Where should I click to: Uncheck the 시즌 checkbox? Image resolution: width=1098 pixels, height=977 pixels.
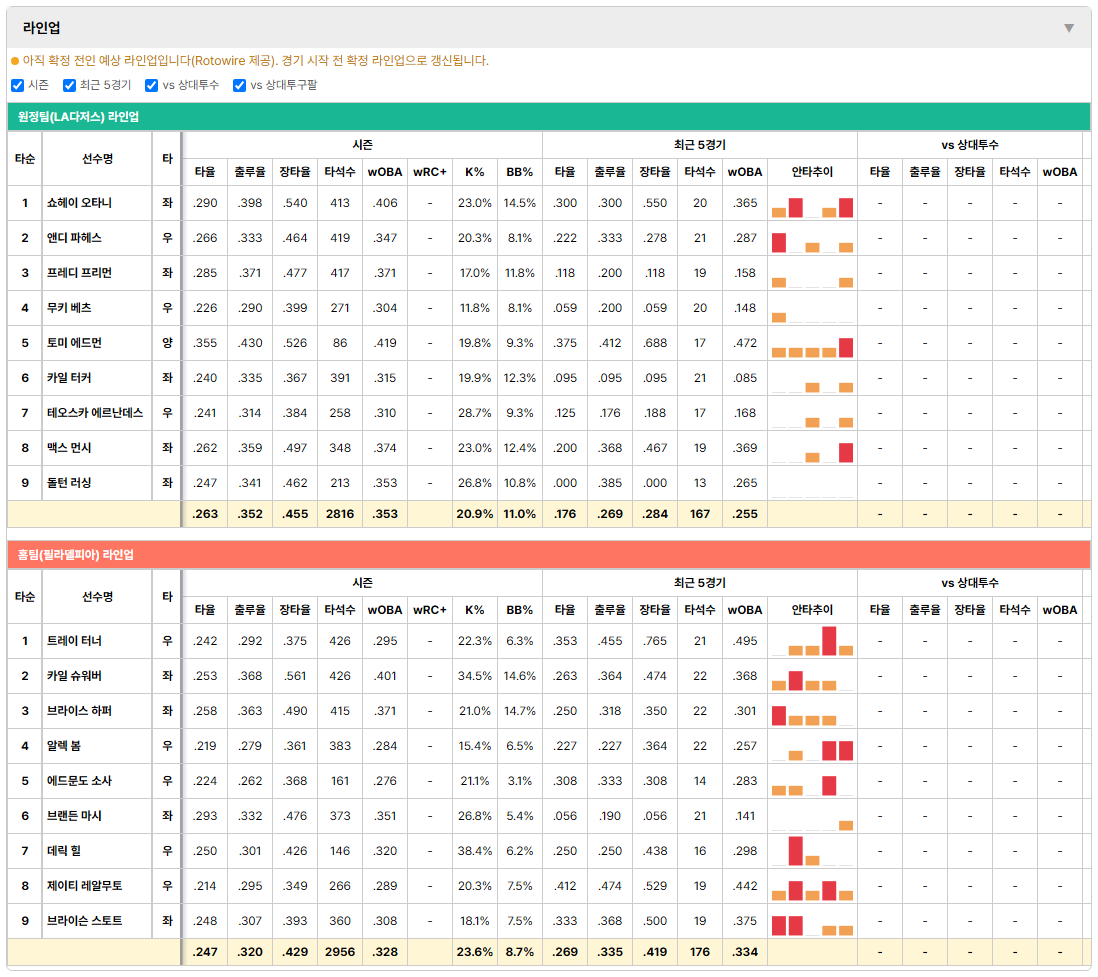click(18, 85)
